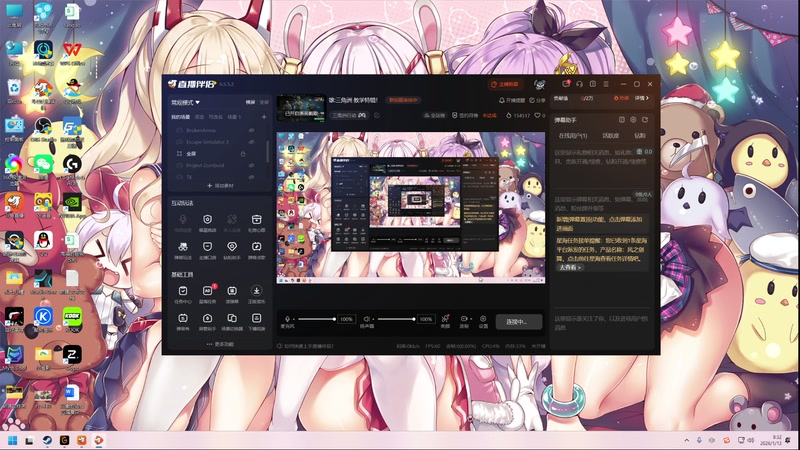Toggle visibility of TK source

pos(252,177)
